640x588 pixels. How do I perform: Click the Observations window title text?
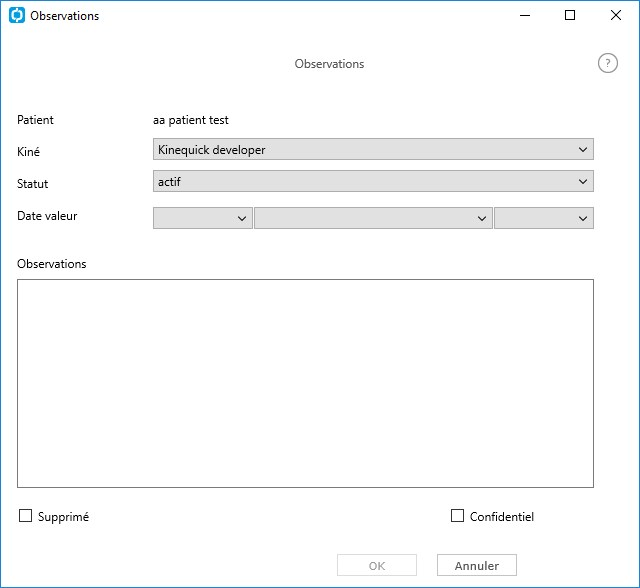[64, 16]
